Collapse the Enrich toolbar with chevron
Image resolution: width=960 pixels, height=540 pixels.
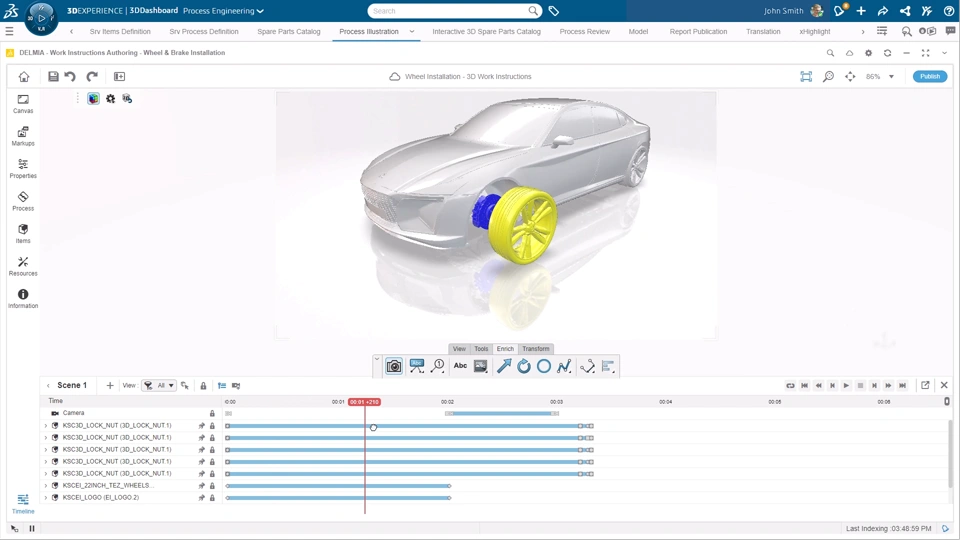(377, 359)
